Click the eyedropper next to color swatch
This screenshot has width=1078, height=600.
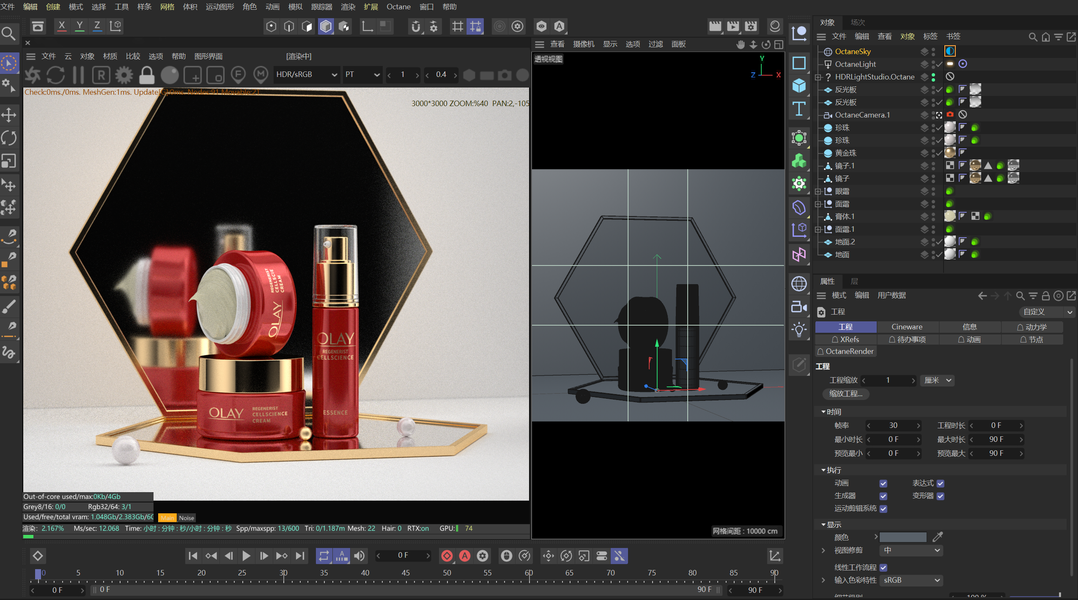point(938,537)
